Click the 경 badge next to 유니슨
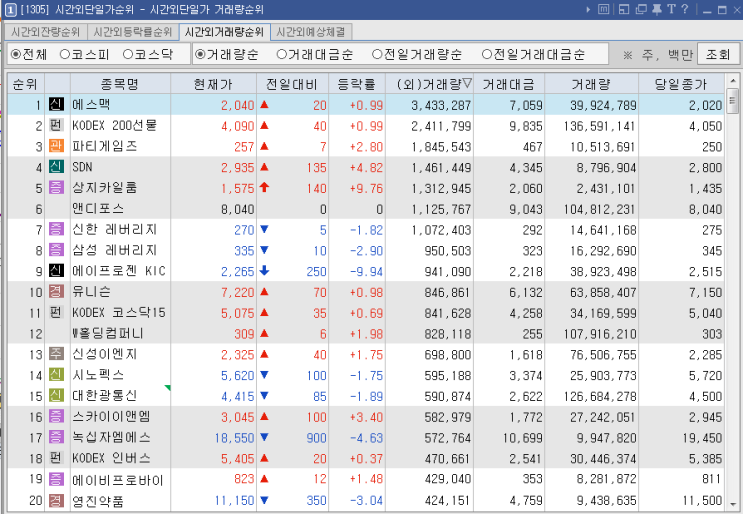This screenshot has width=743, height=514. pyautogui.click(x=56, y=292)
